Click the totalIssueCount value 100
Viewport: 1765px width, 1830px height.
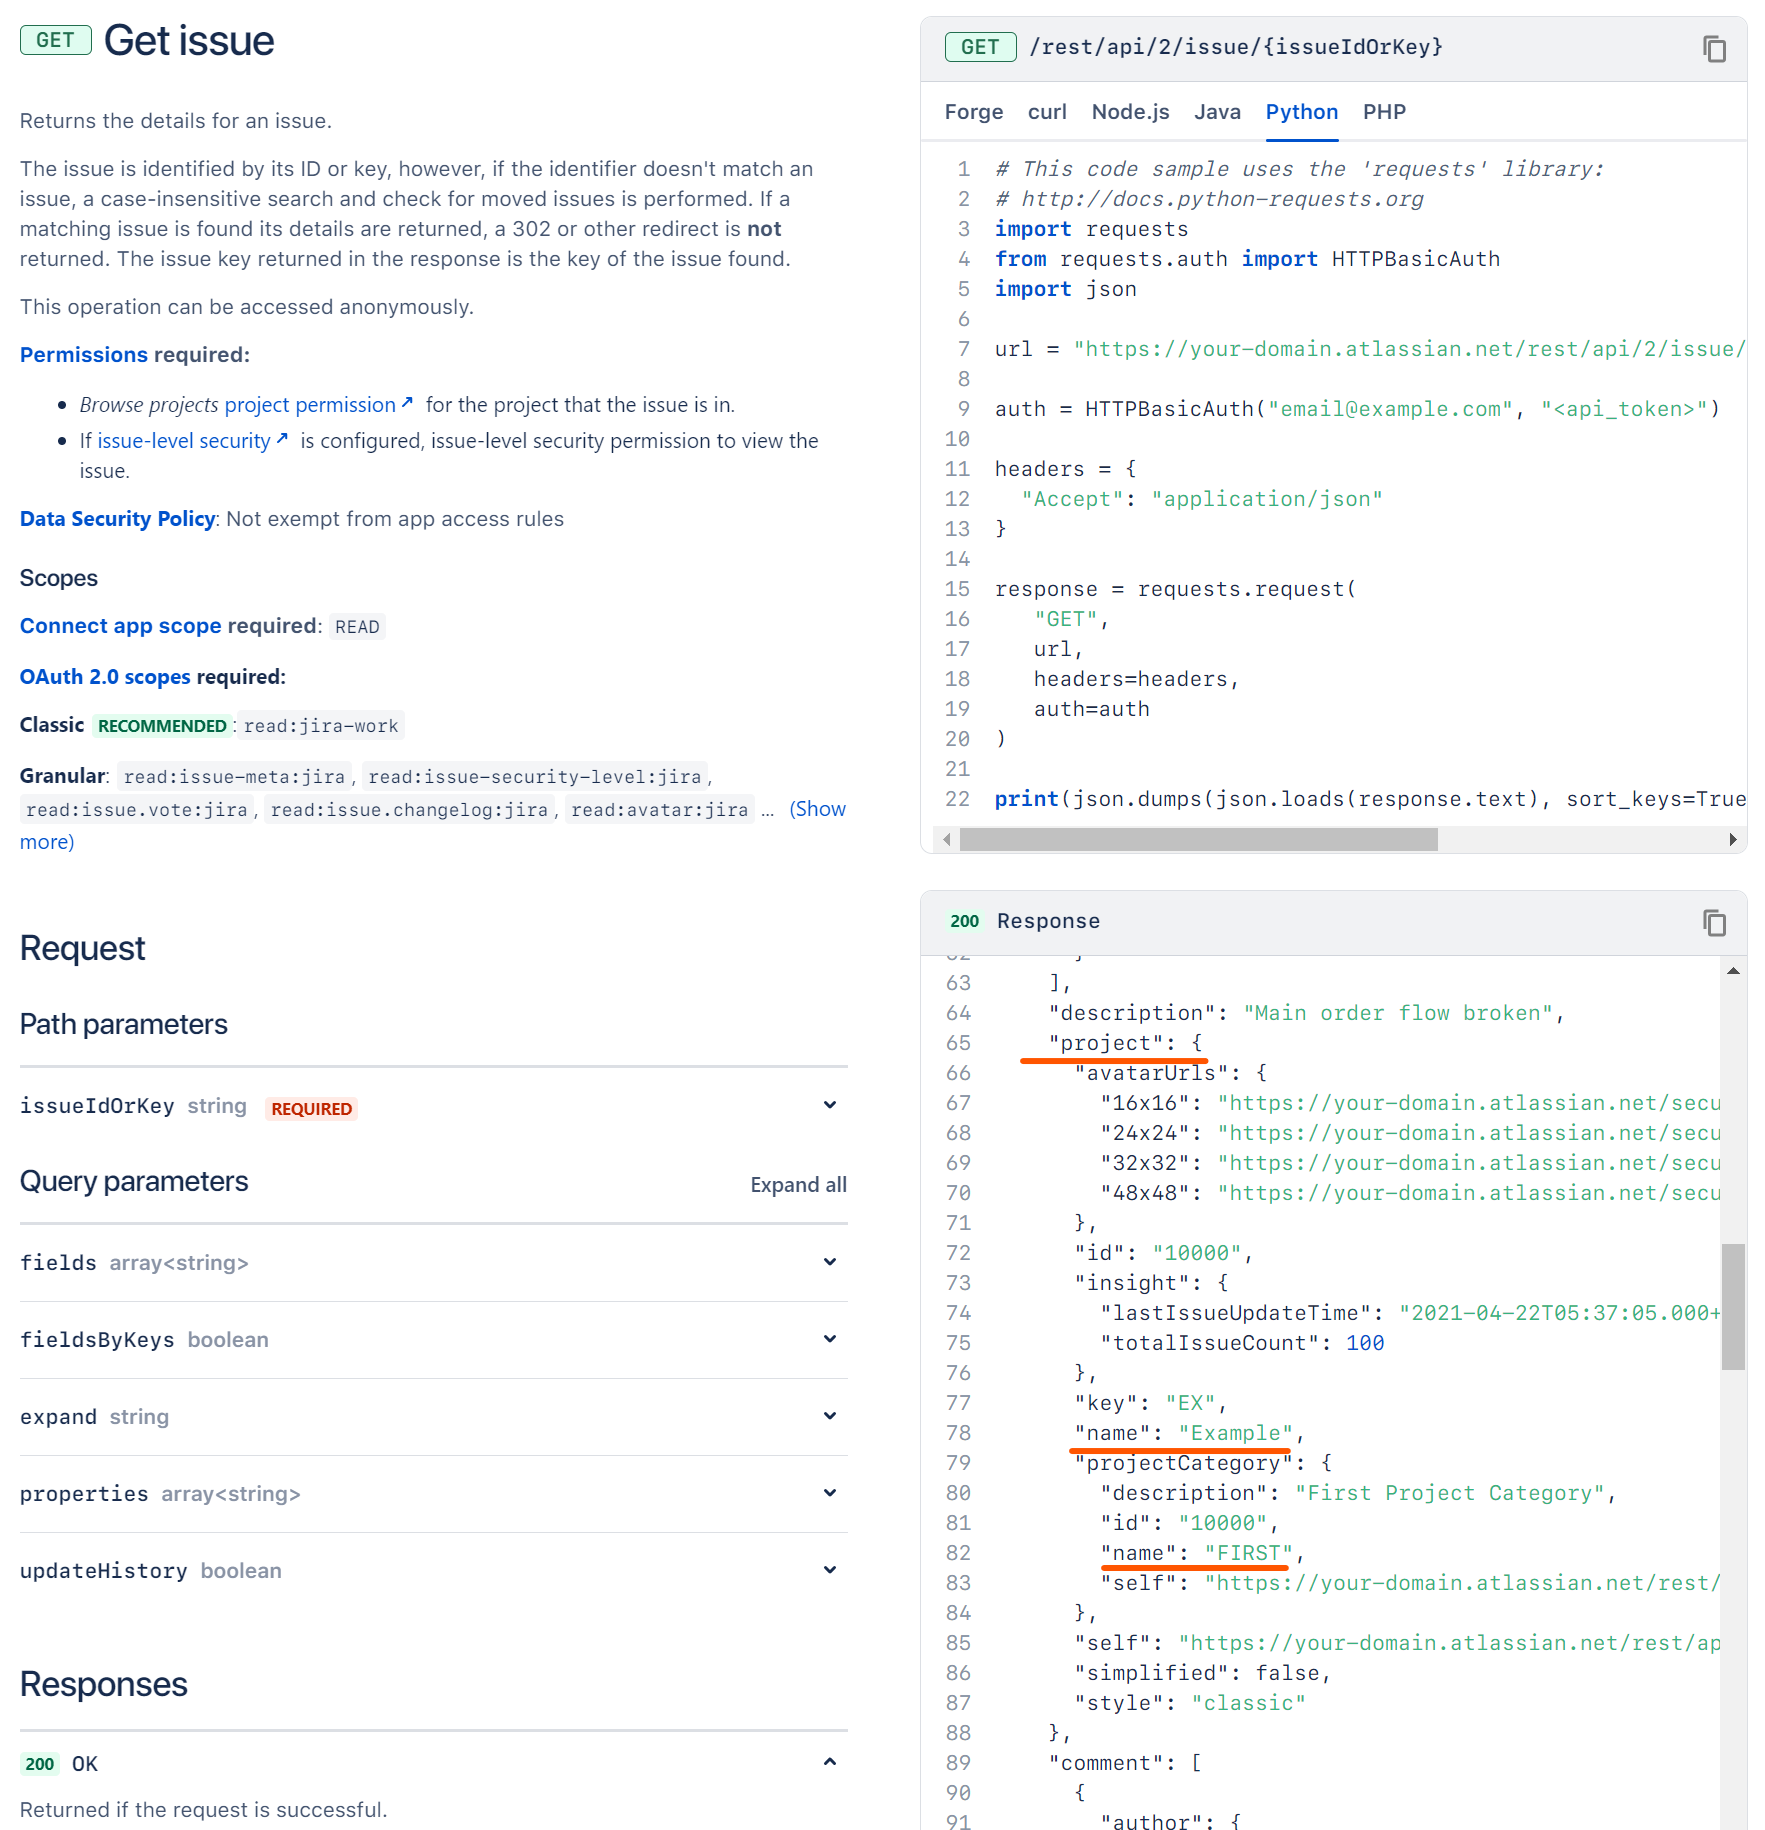point(1365,1343)
